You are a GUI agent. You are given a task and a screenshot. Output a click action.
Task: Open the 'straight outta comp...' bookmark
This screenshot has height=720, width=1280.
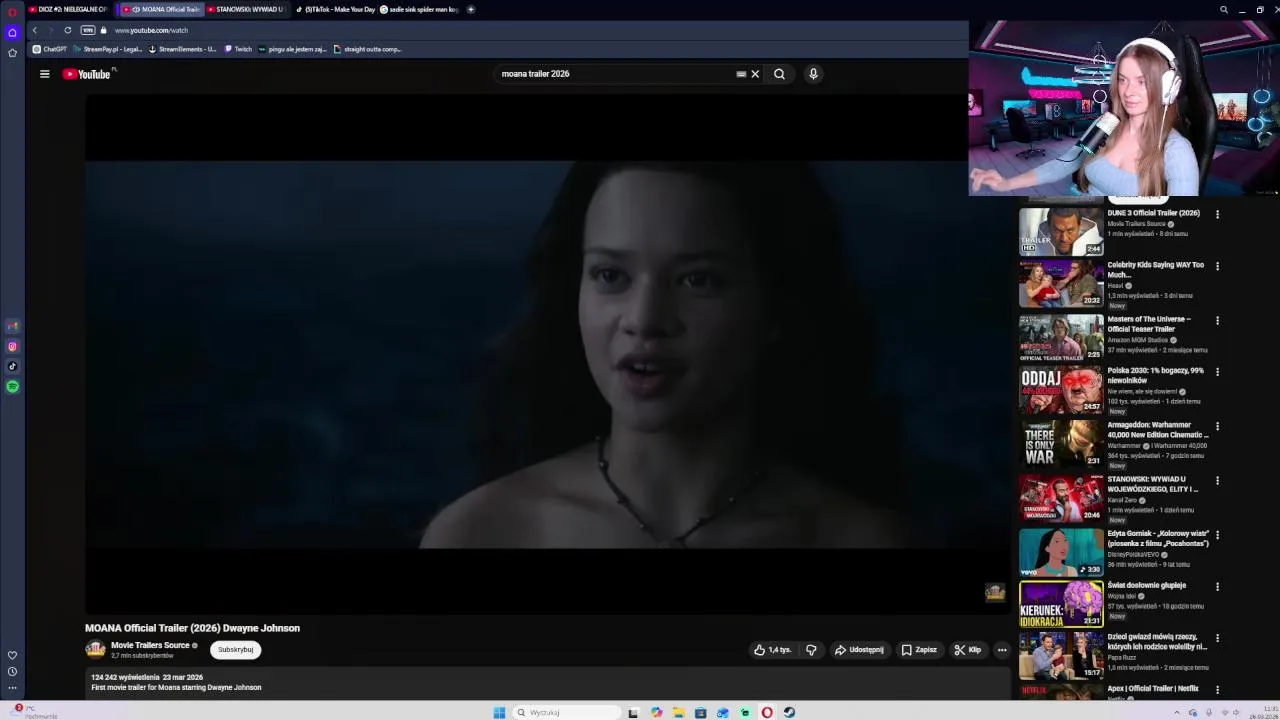coord(367,49)
